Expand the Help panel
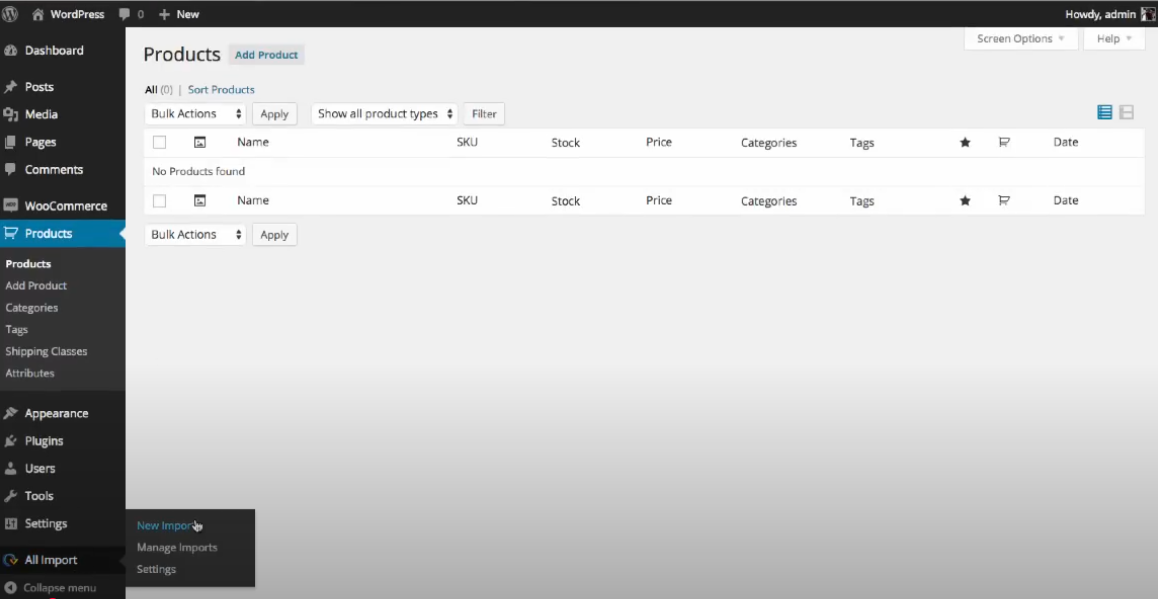Viewport: 1158px width, 599px height. click(1114, 38)
